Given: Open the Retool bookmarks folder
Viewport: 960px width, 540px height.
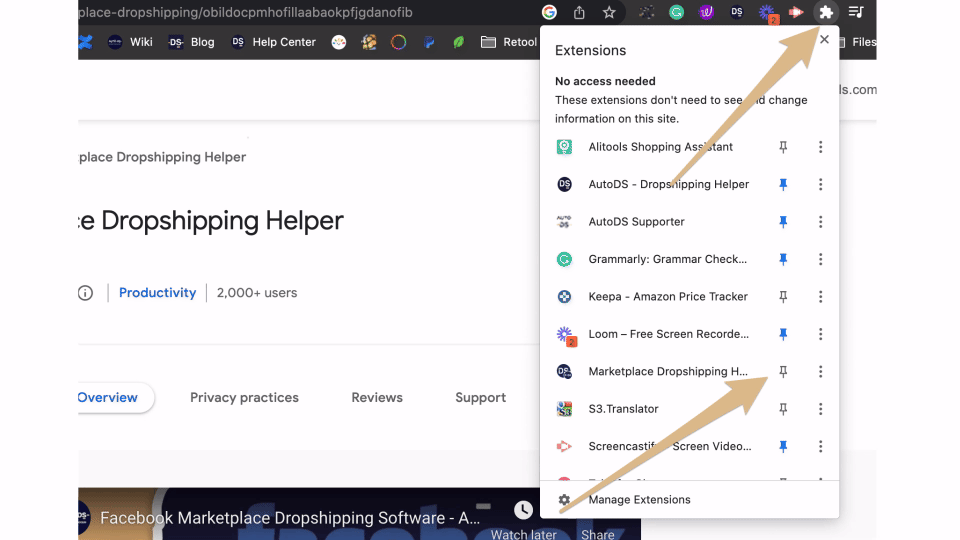Looking at the screenshot, I should pyautogui.click(x=509, y=42).
